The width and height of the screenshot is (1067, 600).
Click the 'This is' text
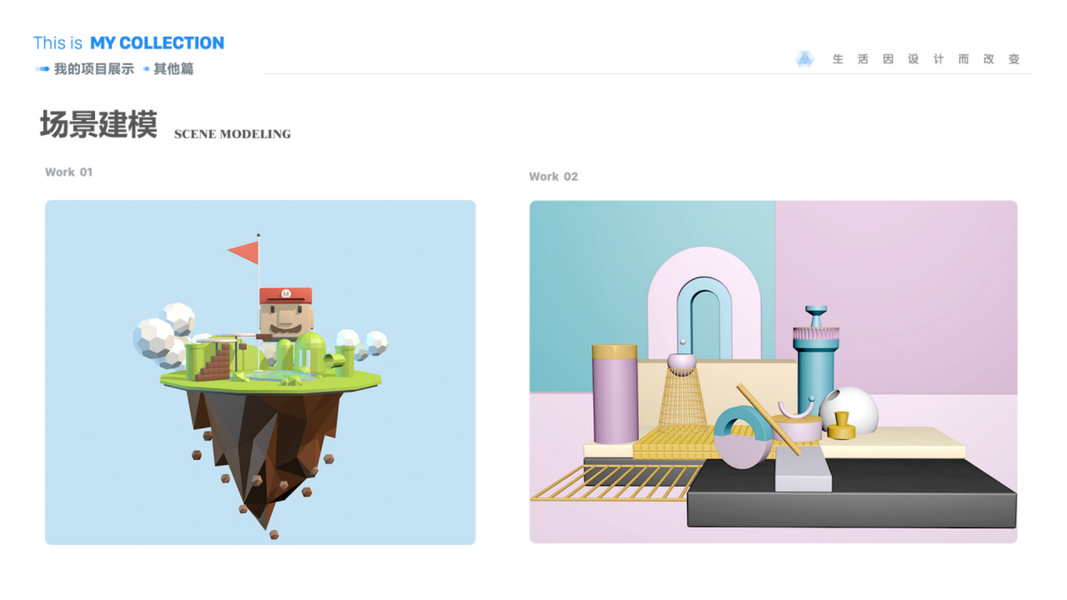pos(58,43)
